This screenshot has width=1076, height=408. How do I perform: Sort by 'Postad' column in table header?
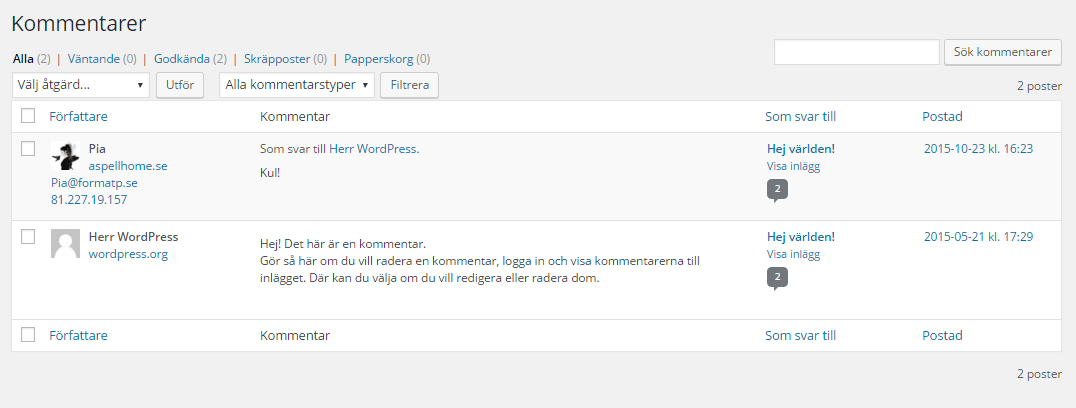942,116
